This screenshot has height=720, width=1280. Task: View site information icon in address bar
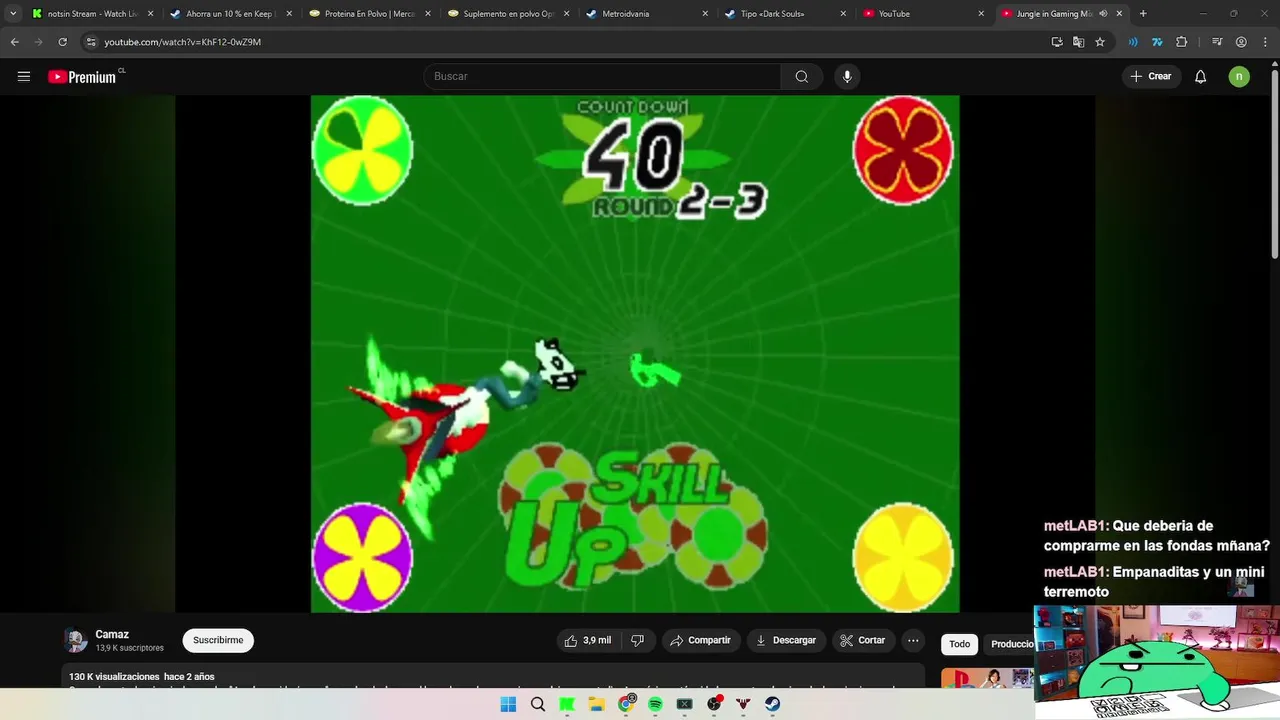coord(90,42)
